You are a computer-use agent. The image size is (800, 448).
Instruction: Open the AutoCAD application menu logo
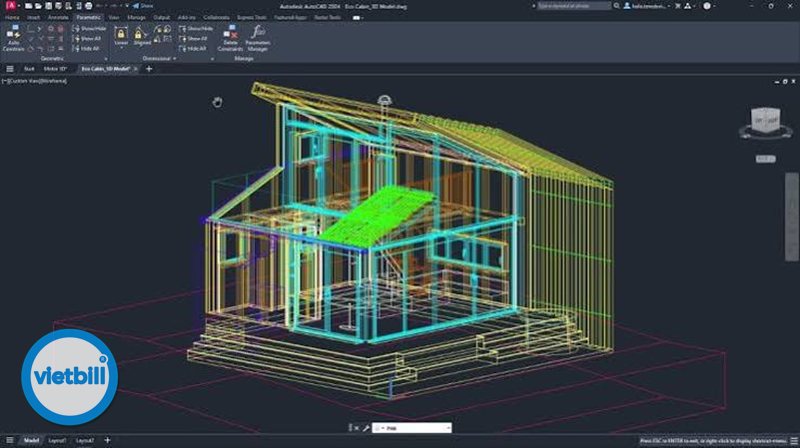pos(10,6)
